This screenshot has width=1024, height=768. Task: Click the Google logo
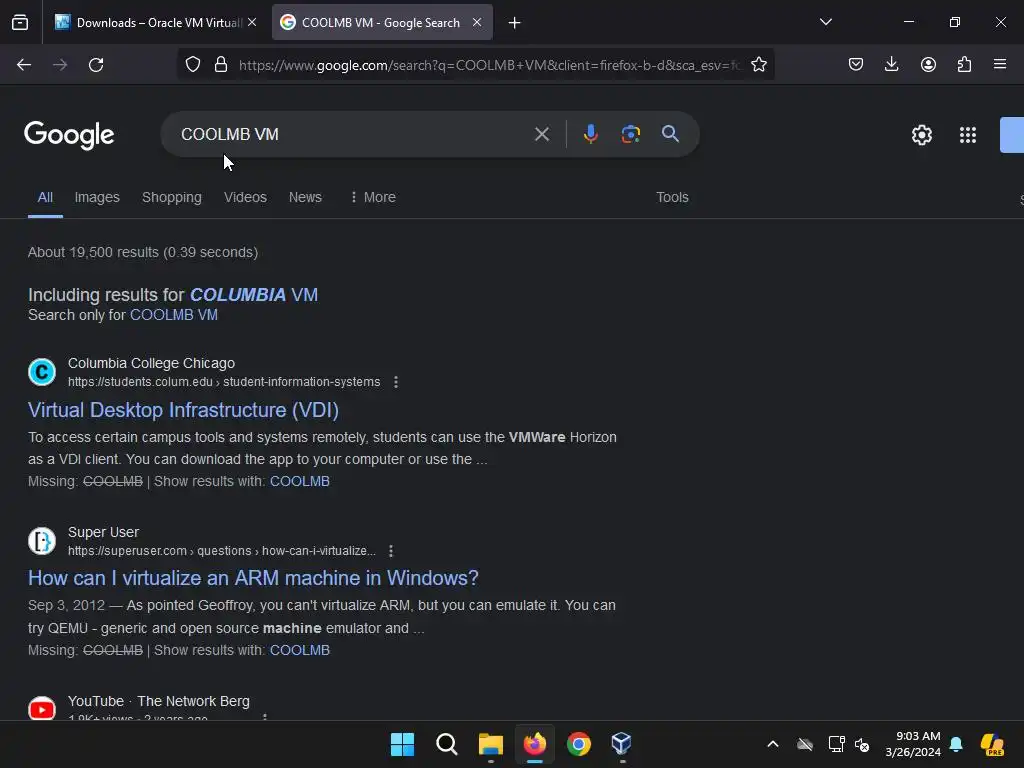(x=69, y=135)
